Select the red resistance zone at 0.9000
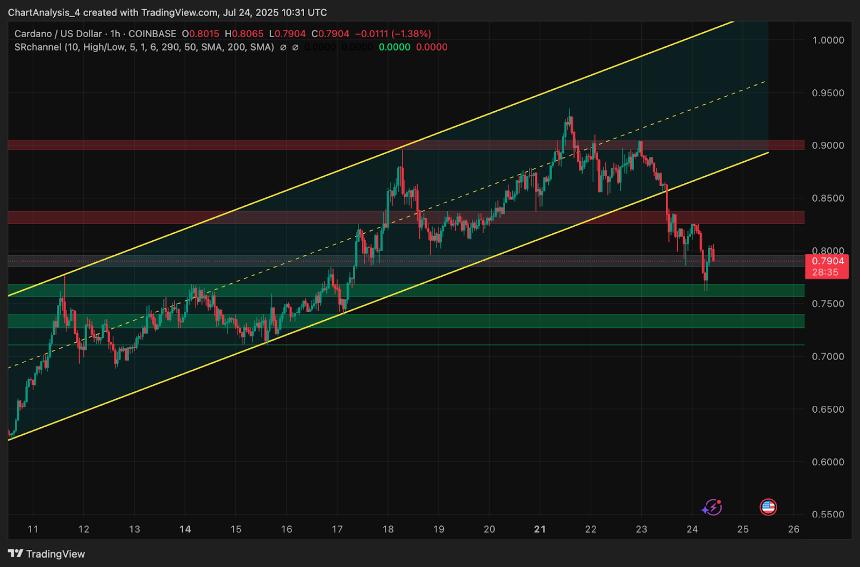Image resolution: width=860 pixels, height=567 pixels. point(400,145)
